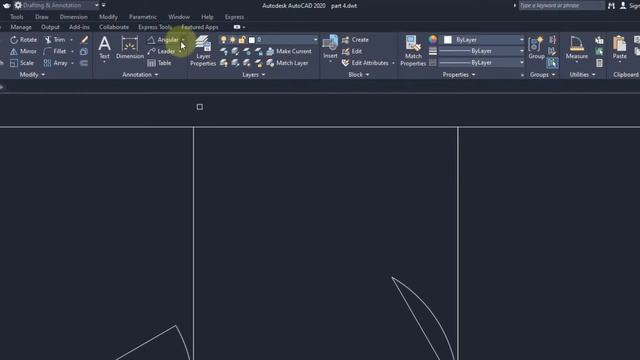This screenshot has height=360, width=640.
Task: Select the Measure tool
Action: [x=577, y=48]
